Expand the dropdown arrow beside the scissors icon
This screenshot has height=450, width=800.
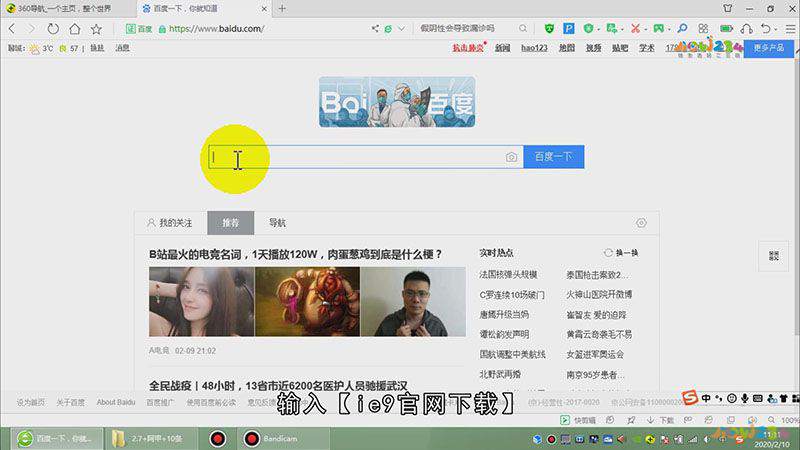coord(645,29)
